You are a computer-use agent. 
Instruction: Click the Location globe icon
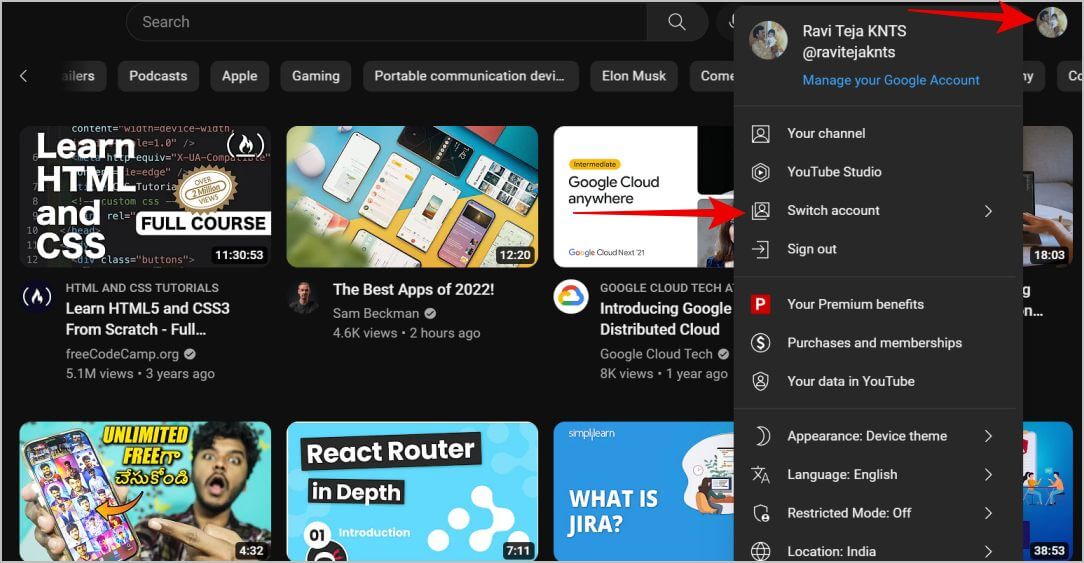760,552
